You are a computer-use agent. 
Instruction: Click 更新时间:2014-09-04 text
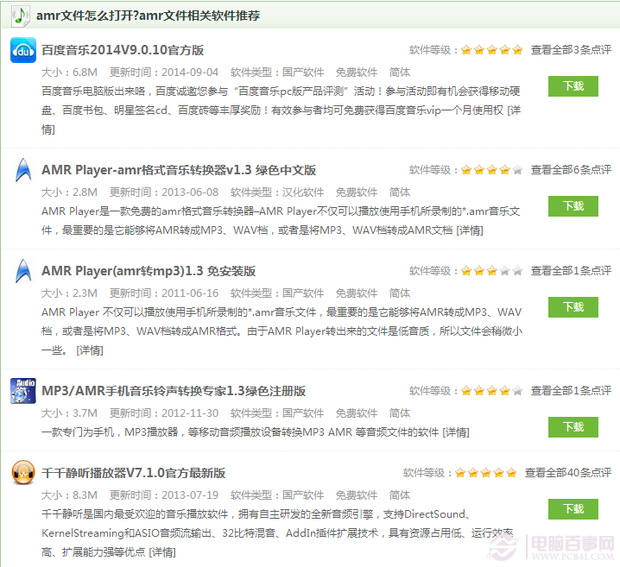click(x=164, y=72)
